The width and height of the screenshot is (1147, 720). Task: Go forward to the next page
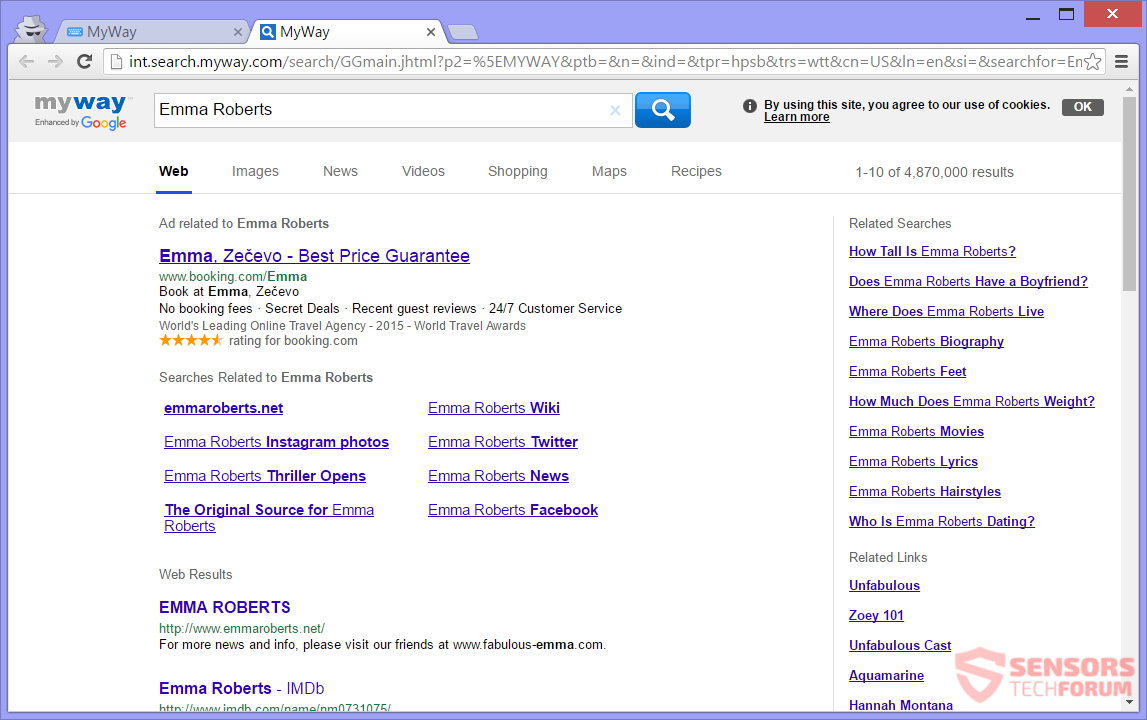tap(55, 61)
